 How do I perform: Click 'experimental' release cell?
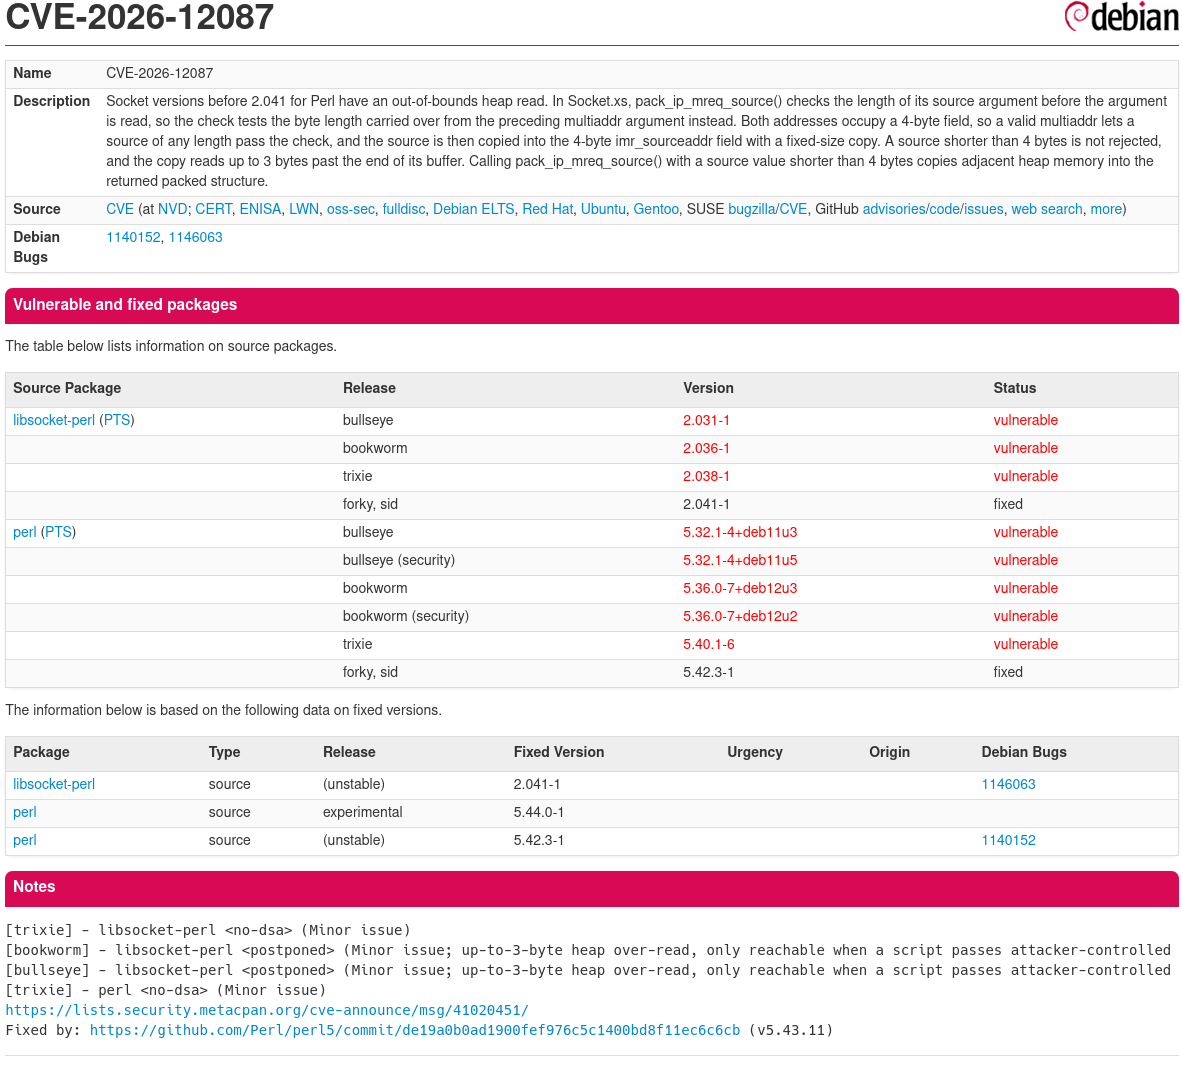click(363, 812)
